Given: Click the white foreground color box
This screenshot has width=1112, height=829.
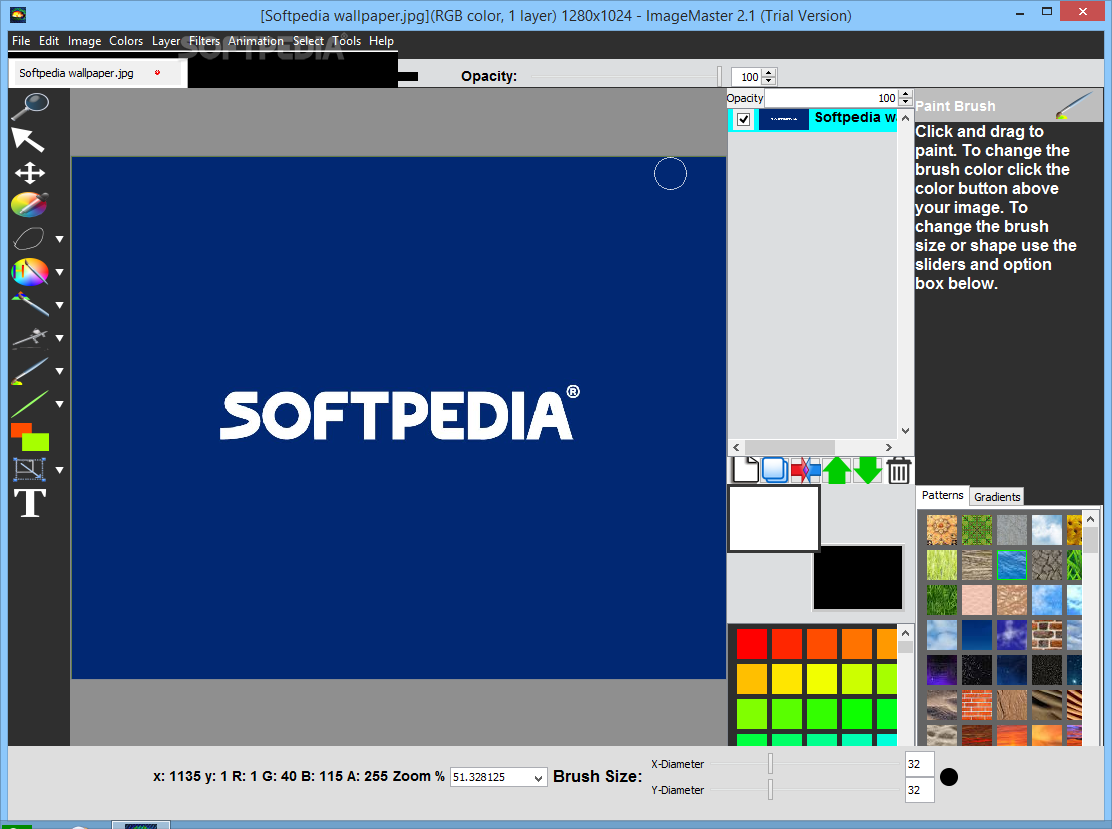Looking at the screenshot, I should (774, 518).
